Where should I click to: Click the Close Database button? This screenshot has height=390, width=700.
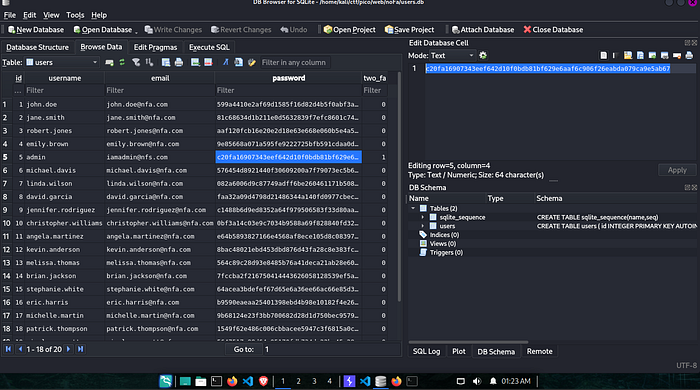coord(553,30)
